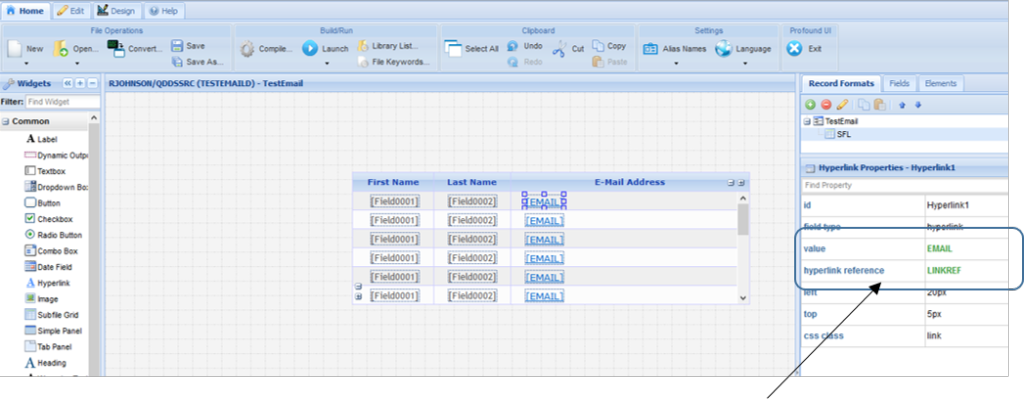1024x399 pixels.
Task: Click the Find Widget filter field
Action: (63, 102)
